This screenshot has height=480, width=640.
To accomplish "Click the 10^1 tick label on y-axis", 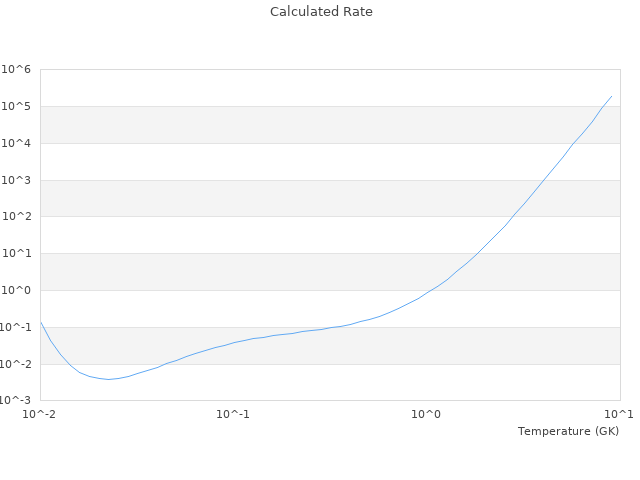I will [x=17, y=253].
